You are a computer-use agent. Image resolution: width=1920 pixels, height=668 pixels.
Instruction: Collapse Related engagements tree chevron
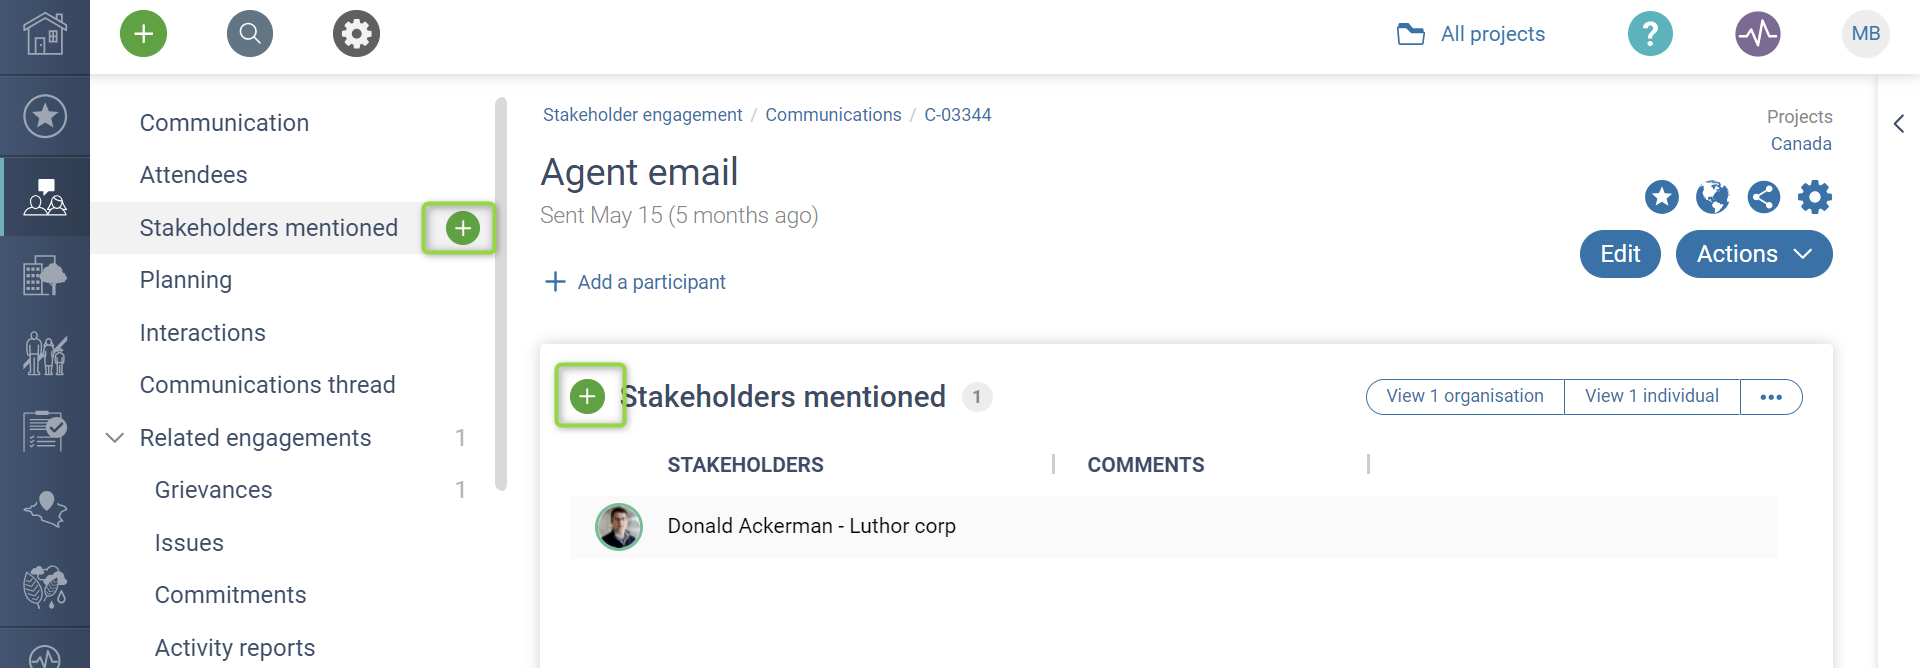(115, 438)
